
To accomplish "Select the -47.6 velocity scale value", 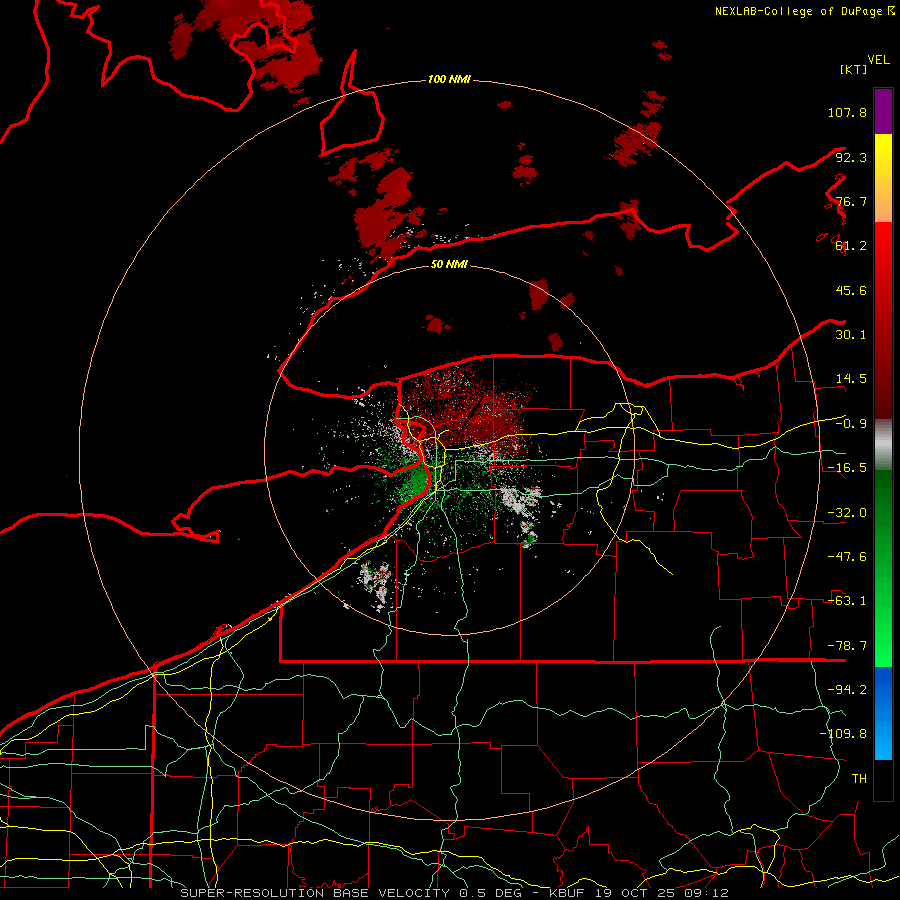I will click(x=847, y=557).
